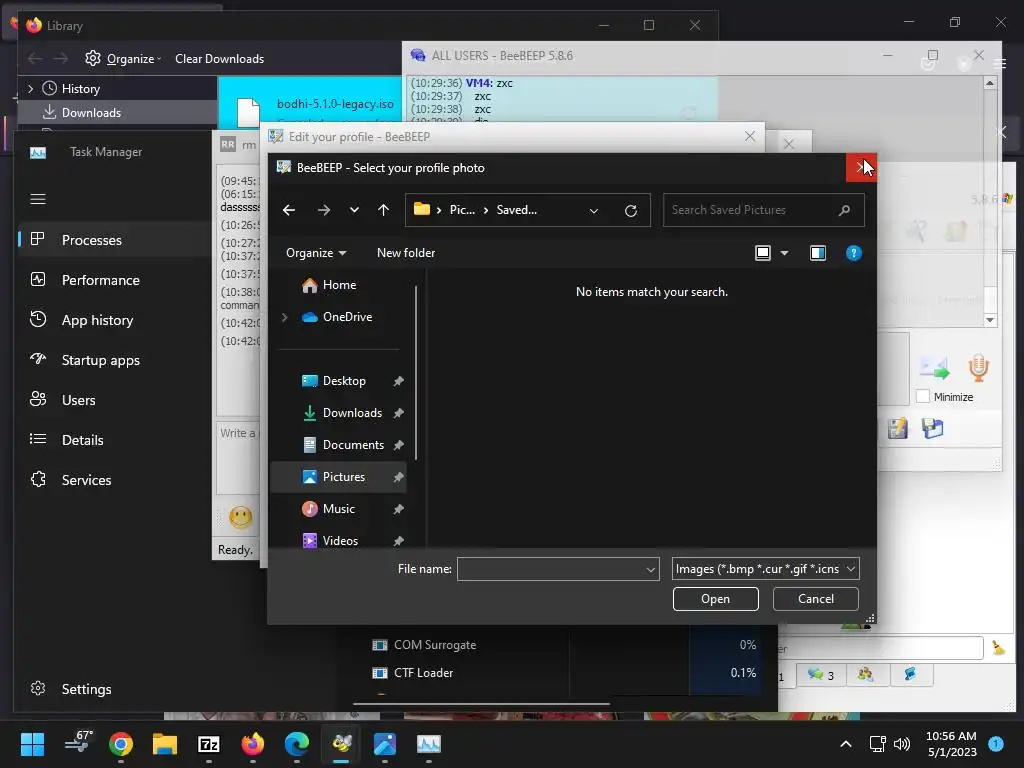Select Downloads in Firefox Library sidebar
The width and height of the screenshot is (1024, 768).
[118, 112]
